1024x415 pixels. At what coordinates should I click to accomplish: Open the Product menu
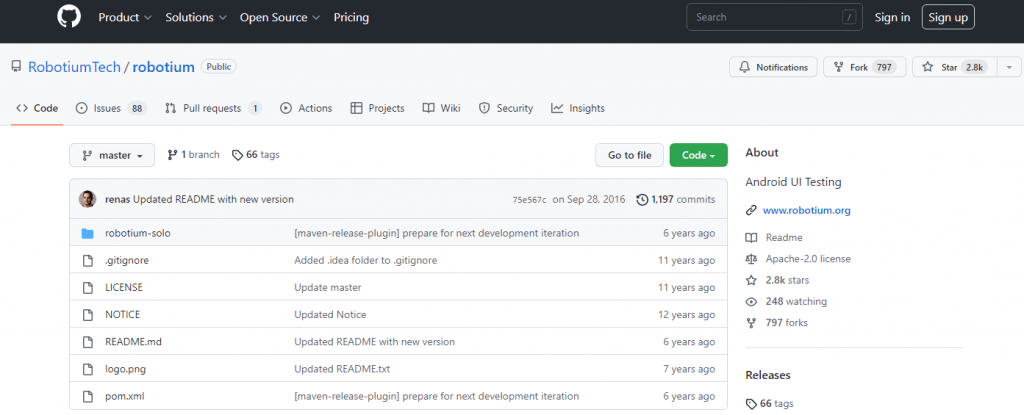[x=125, y=18]
